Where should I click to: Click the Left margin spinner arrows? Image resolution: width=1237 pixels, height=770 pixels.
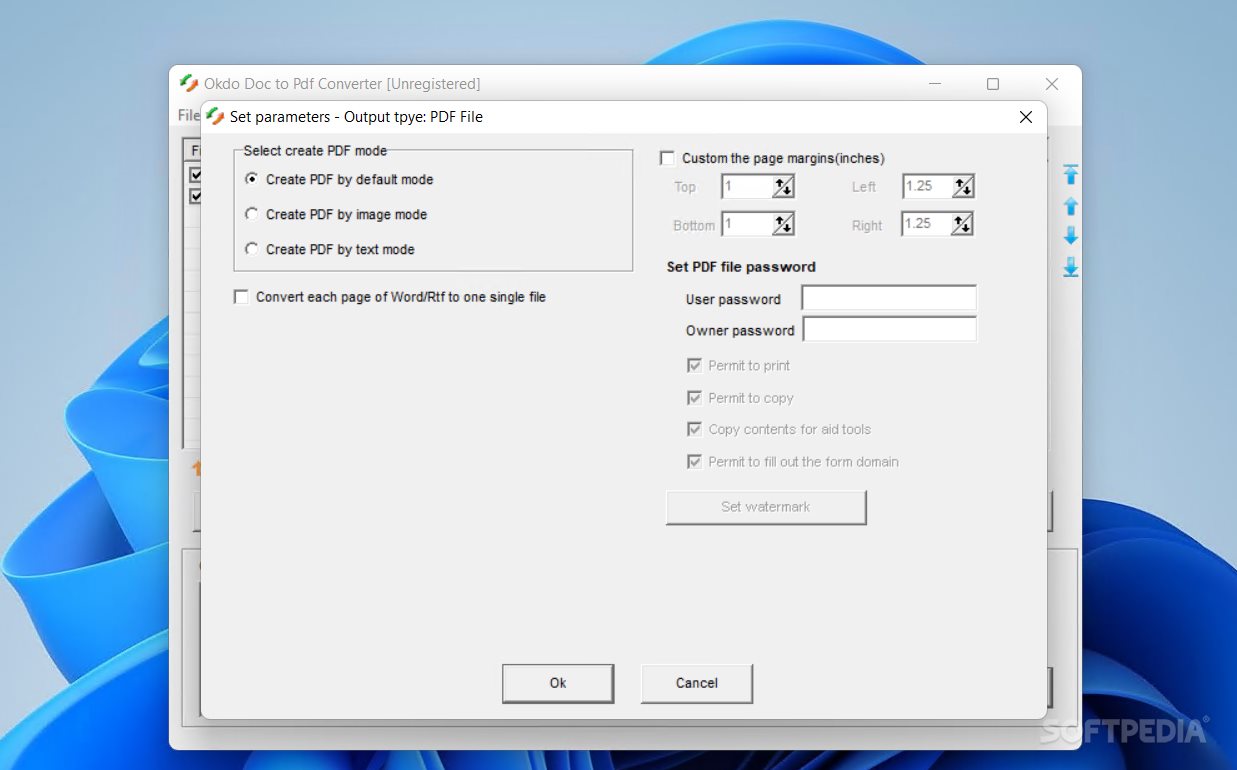[962, 186]
